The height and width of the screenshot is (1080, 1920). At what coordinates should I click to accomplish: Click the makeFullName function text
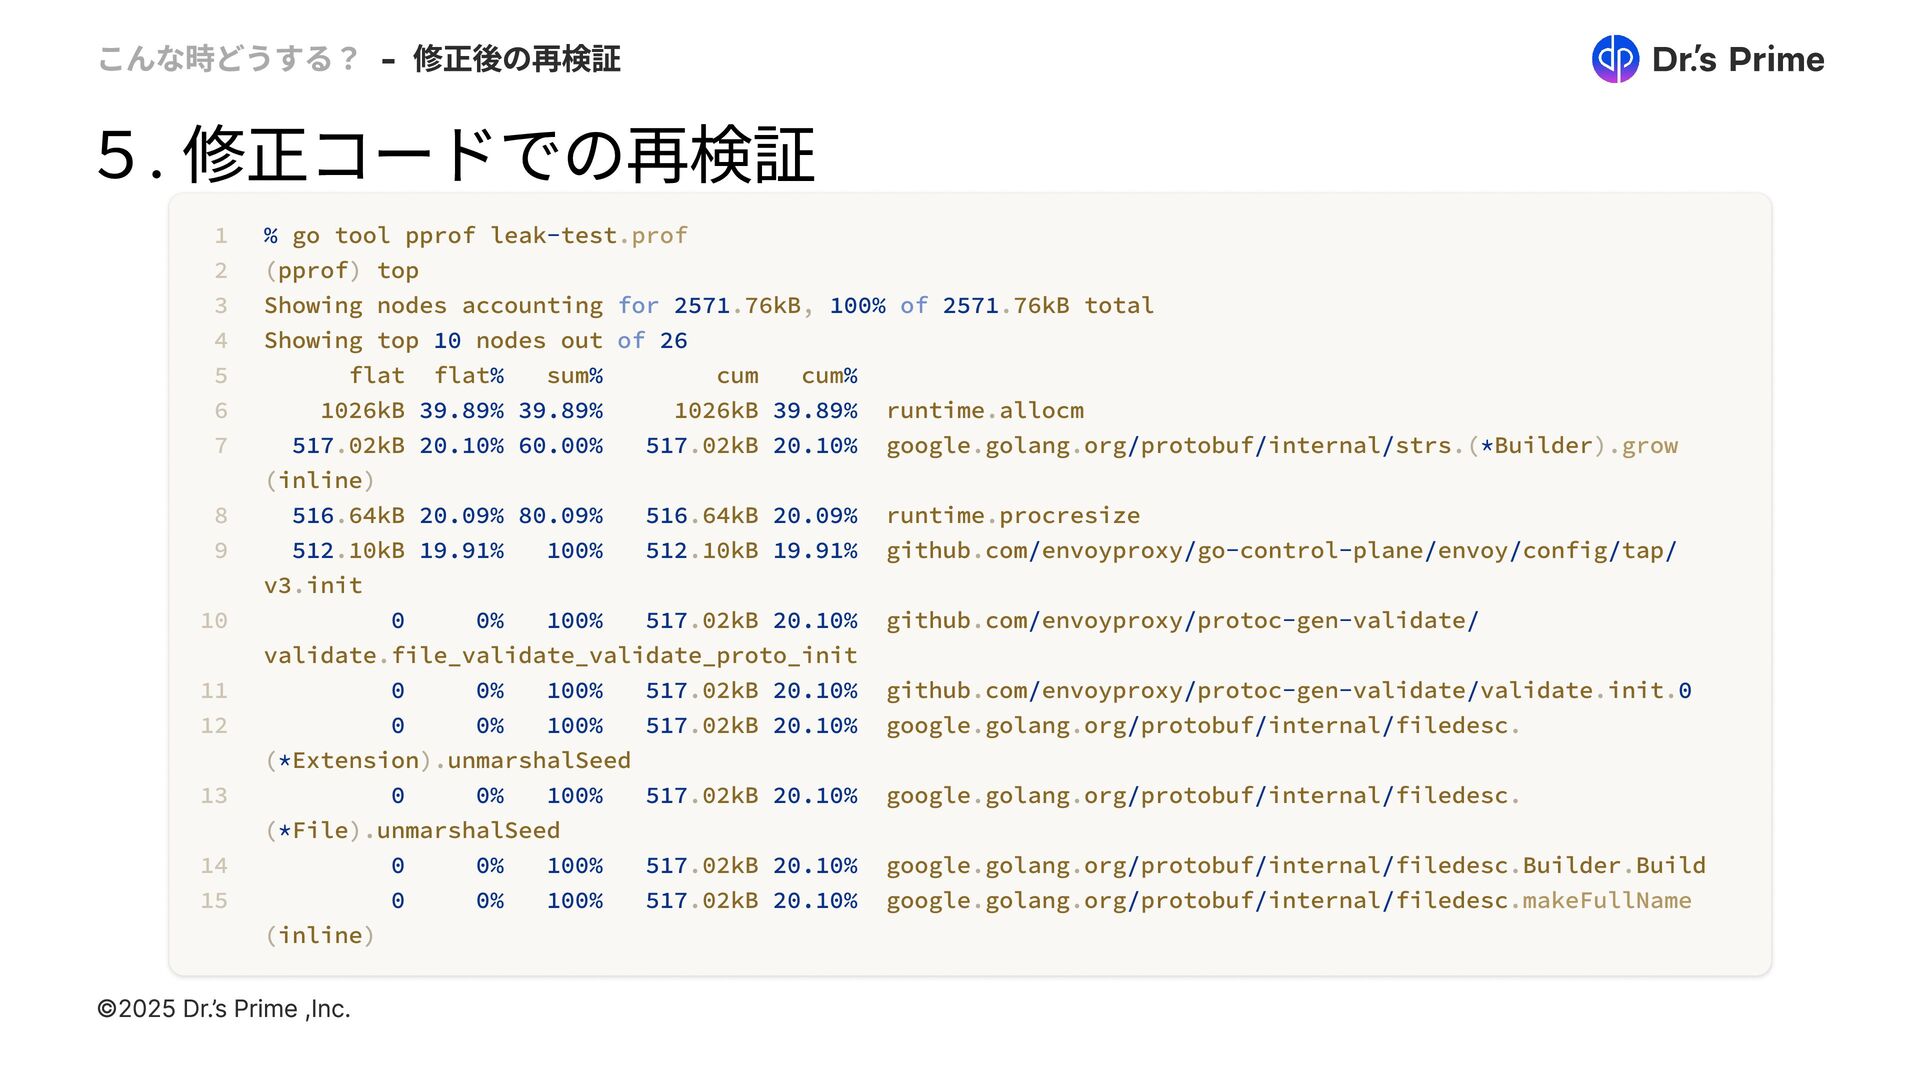click(x=1606, y=901)
